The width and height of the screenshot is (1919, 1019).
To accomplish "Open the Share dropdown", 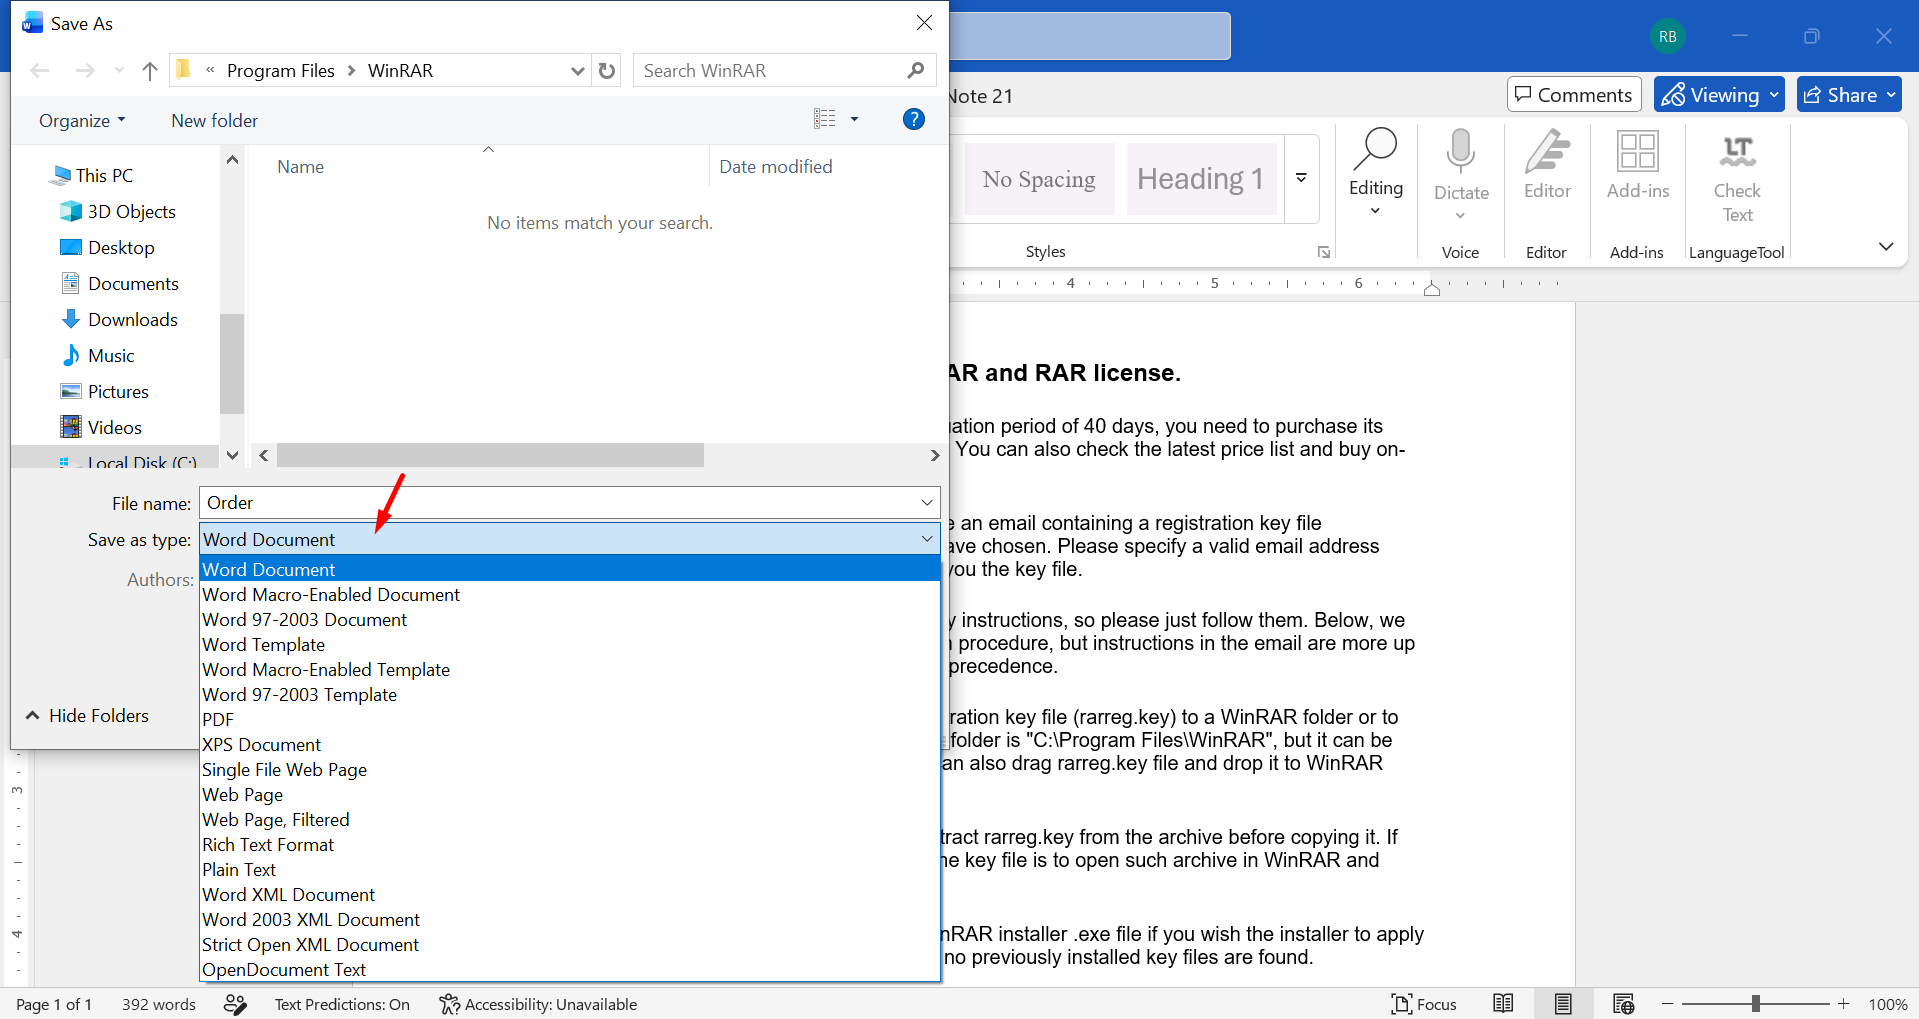I will point(1891,95).
